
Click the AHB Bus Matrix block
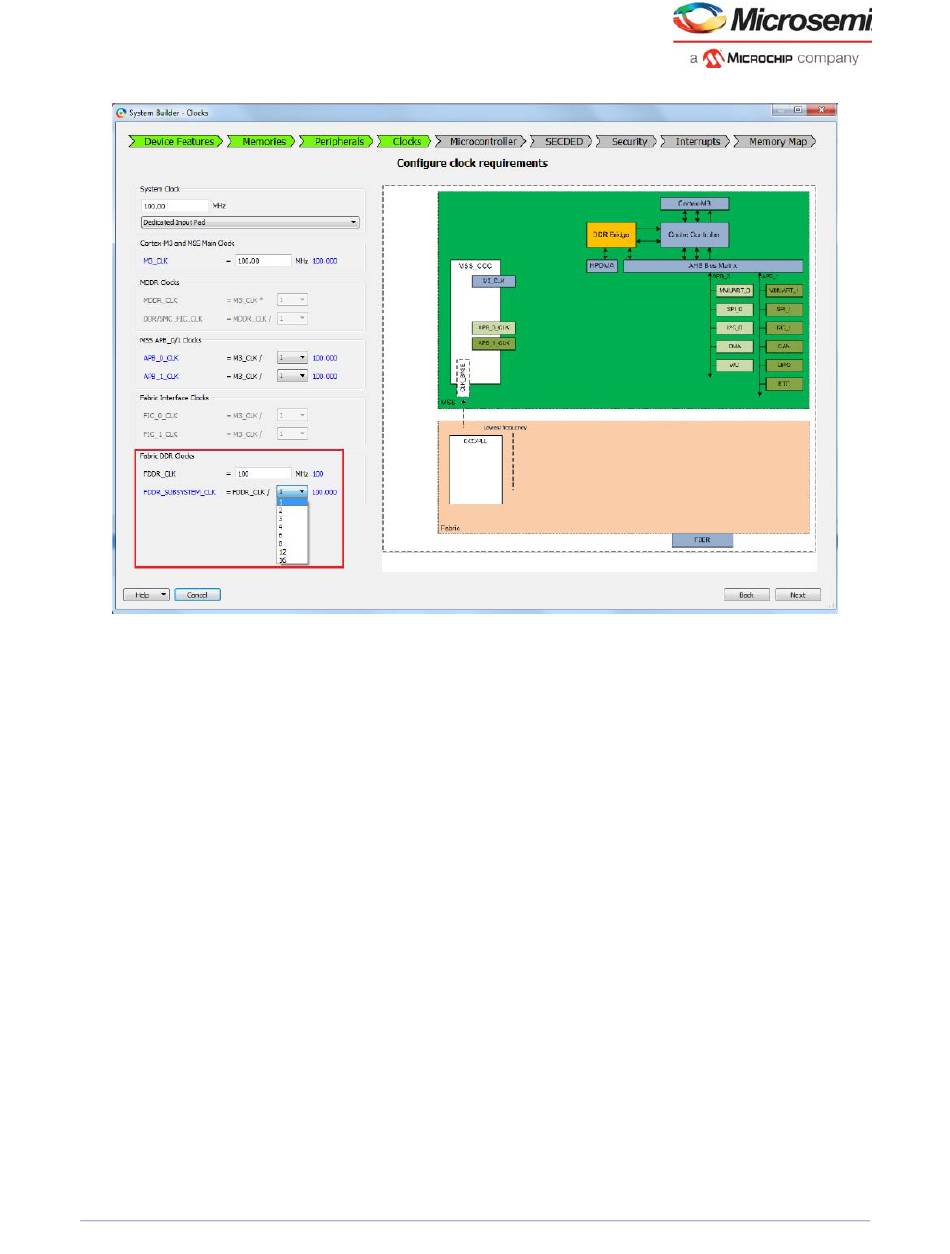click(x=713, y=266)
